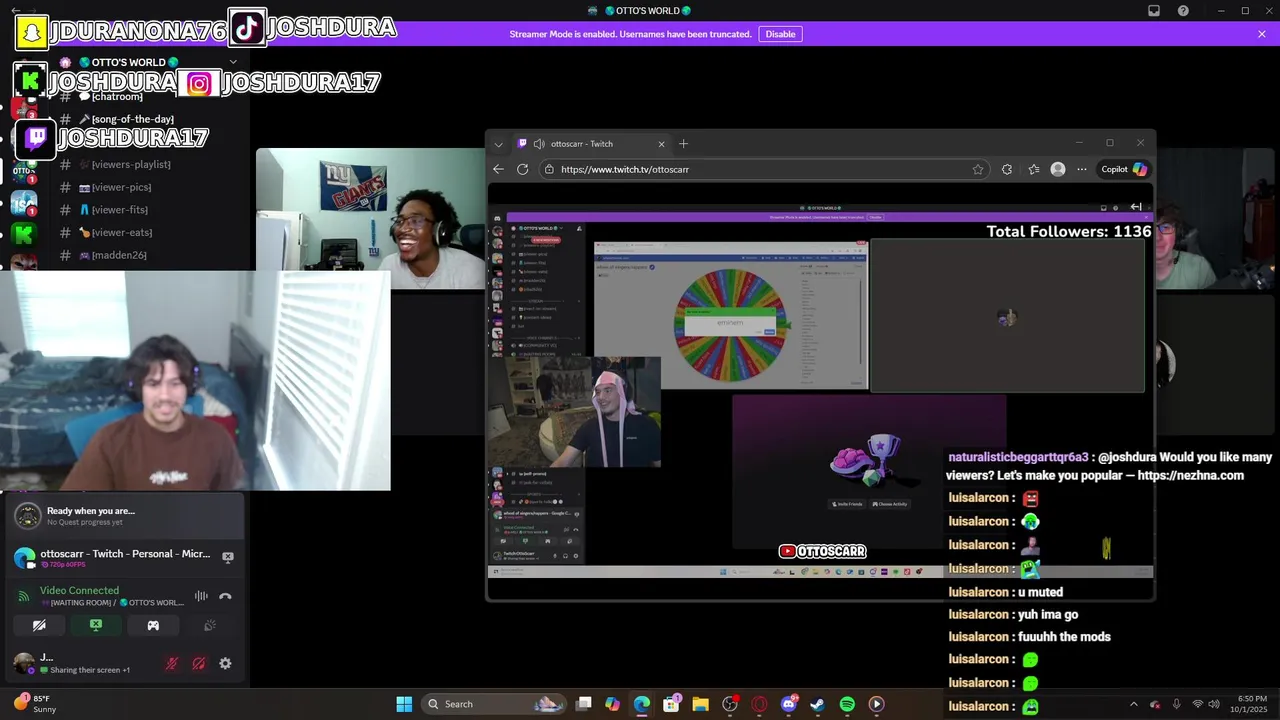
Task: Close the ottoscarr - Twitch tab
Action: 661,144
